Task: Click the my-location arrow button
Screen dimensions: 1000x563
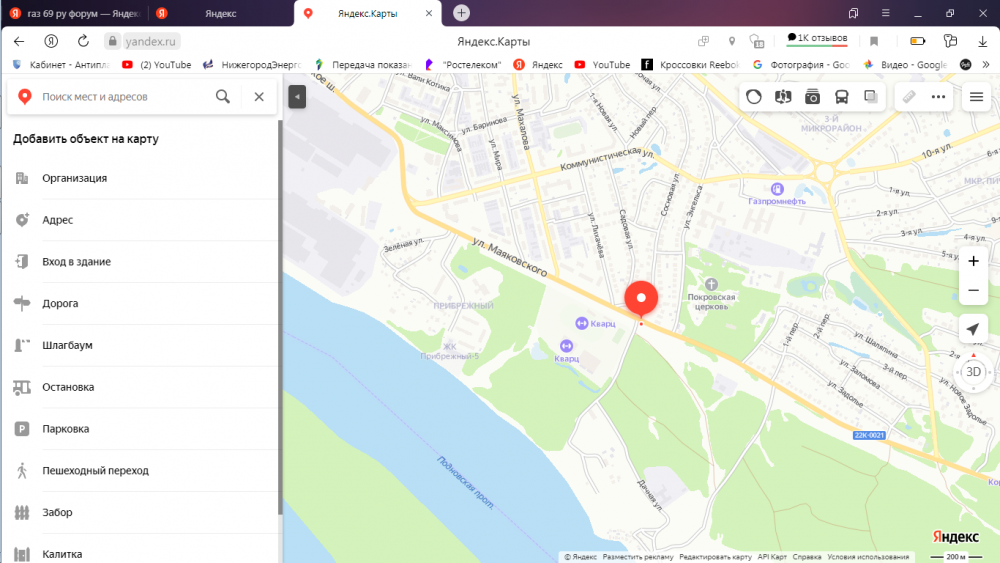Action: tap(973, 330)
